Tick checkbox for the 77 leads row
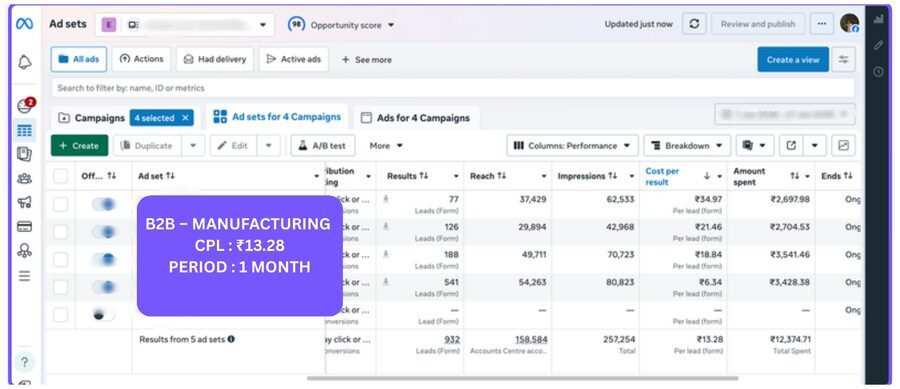Screen dimensions: 900x389 pyautogui.click(x=60, y=204)
